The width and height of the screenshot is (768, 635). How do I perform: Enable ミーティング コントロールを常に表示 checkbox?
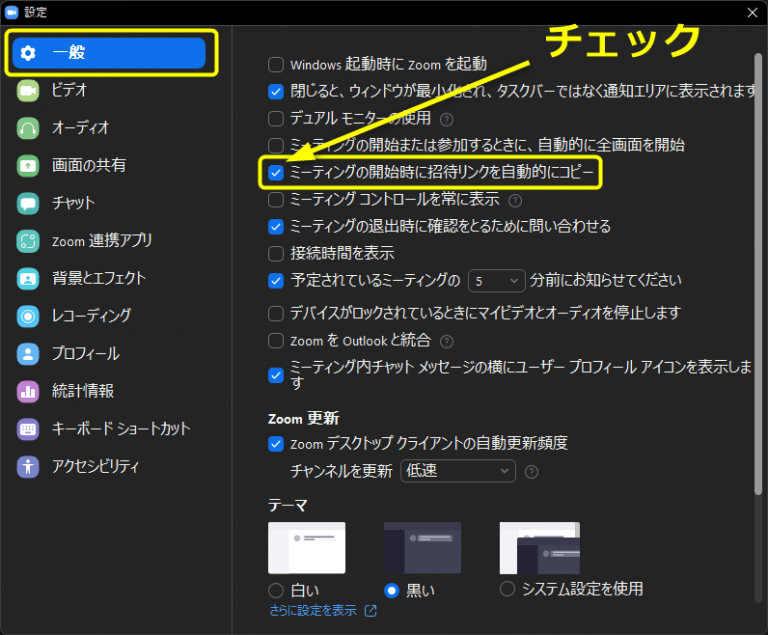coord(276,200)
